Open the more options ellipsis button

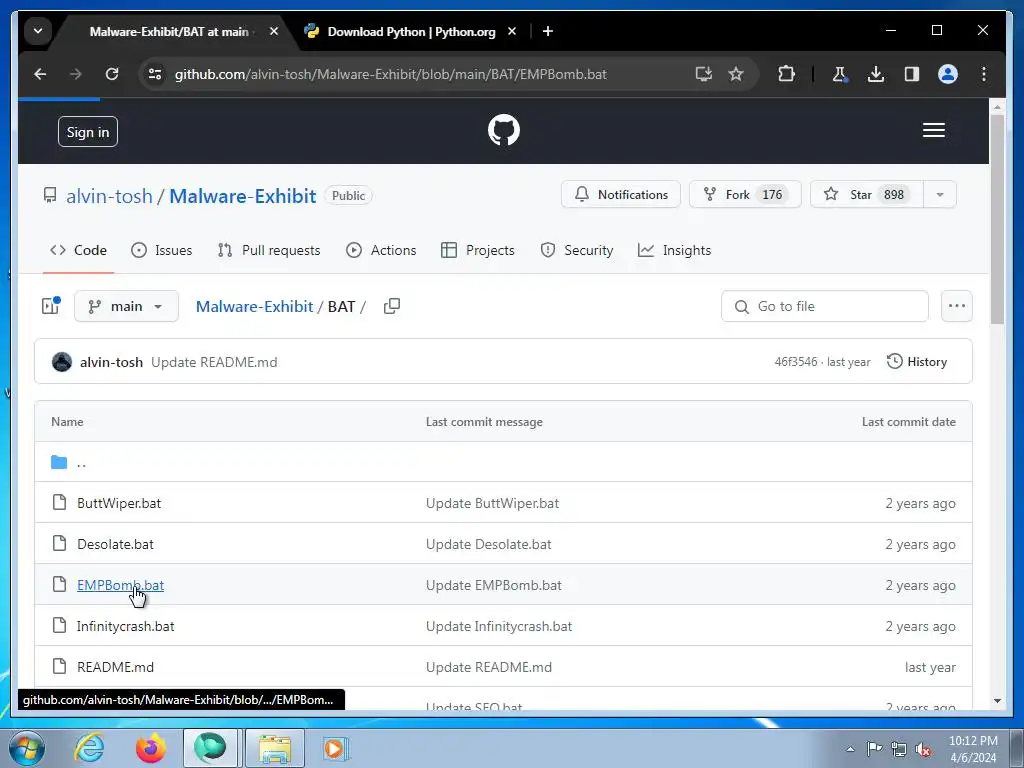point(957,306)
